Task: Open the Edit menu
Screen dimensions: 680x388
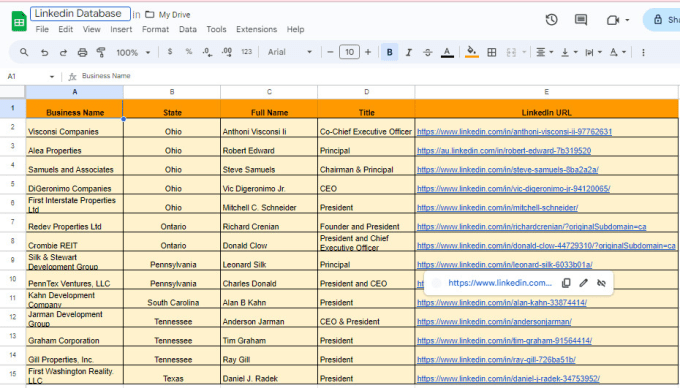Action: (x=65, y=29)
